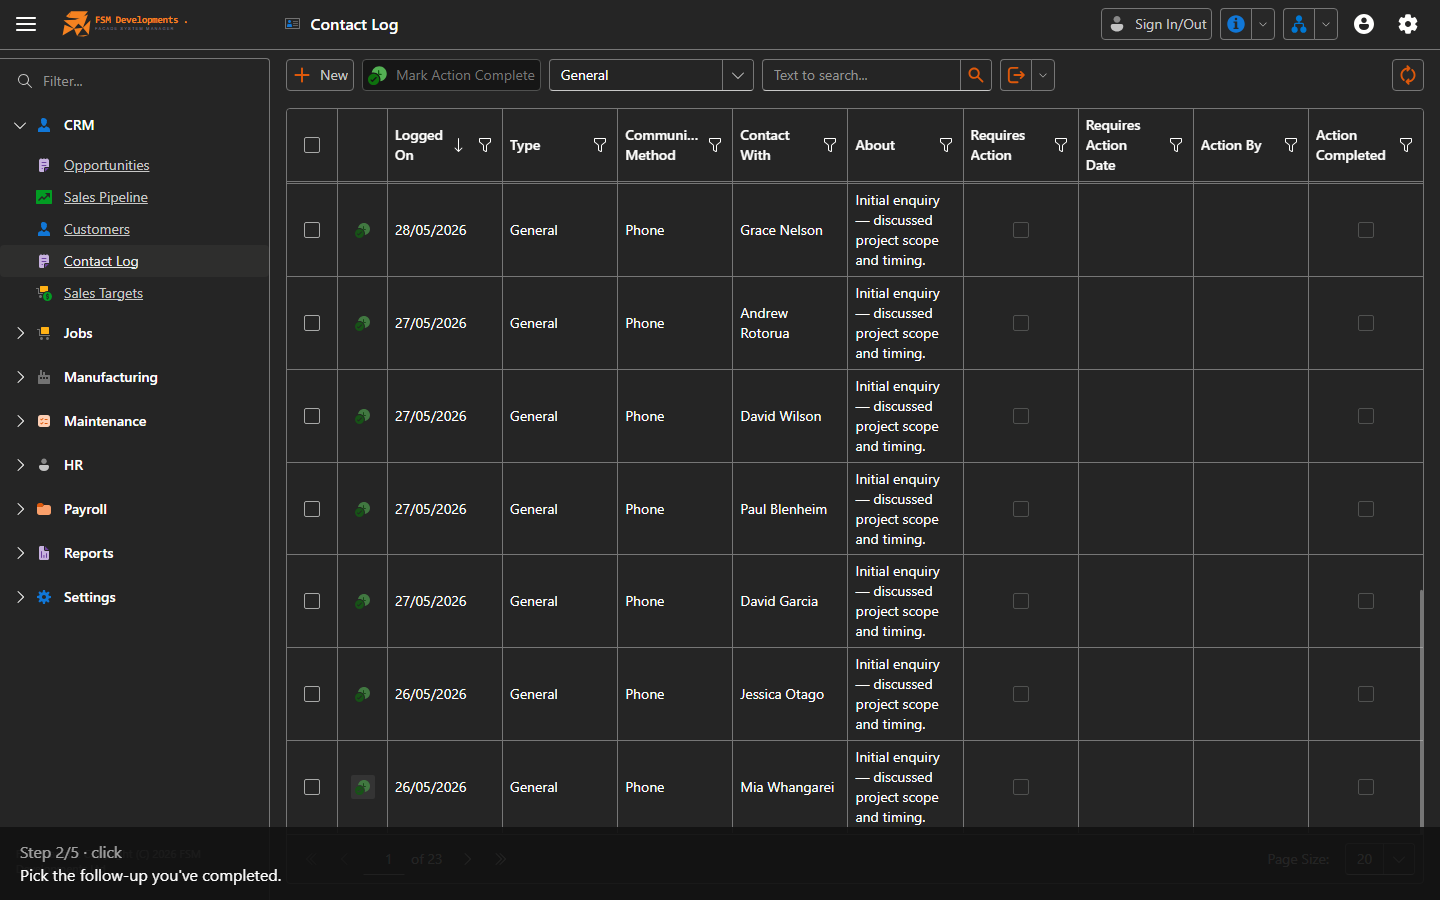Open the settings gear icon
Viewport: 1440px width, 900px height.
pos(1408,24)
